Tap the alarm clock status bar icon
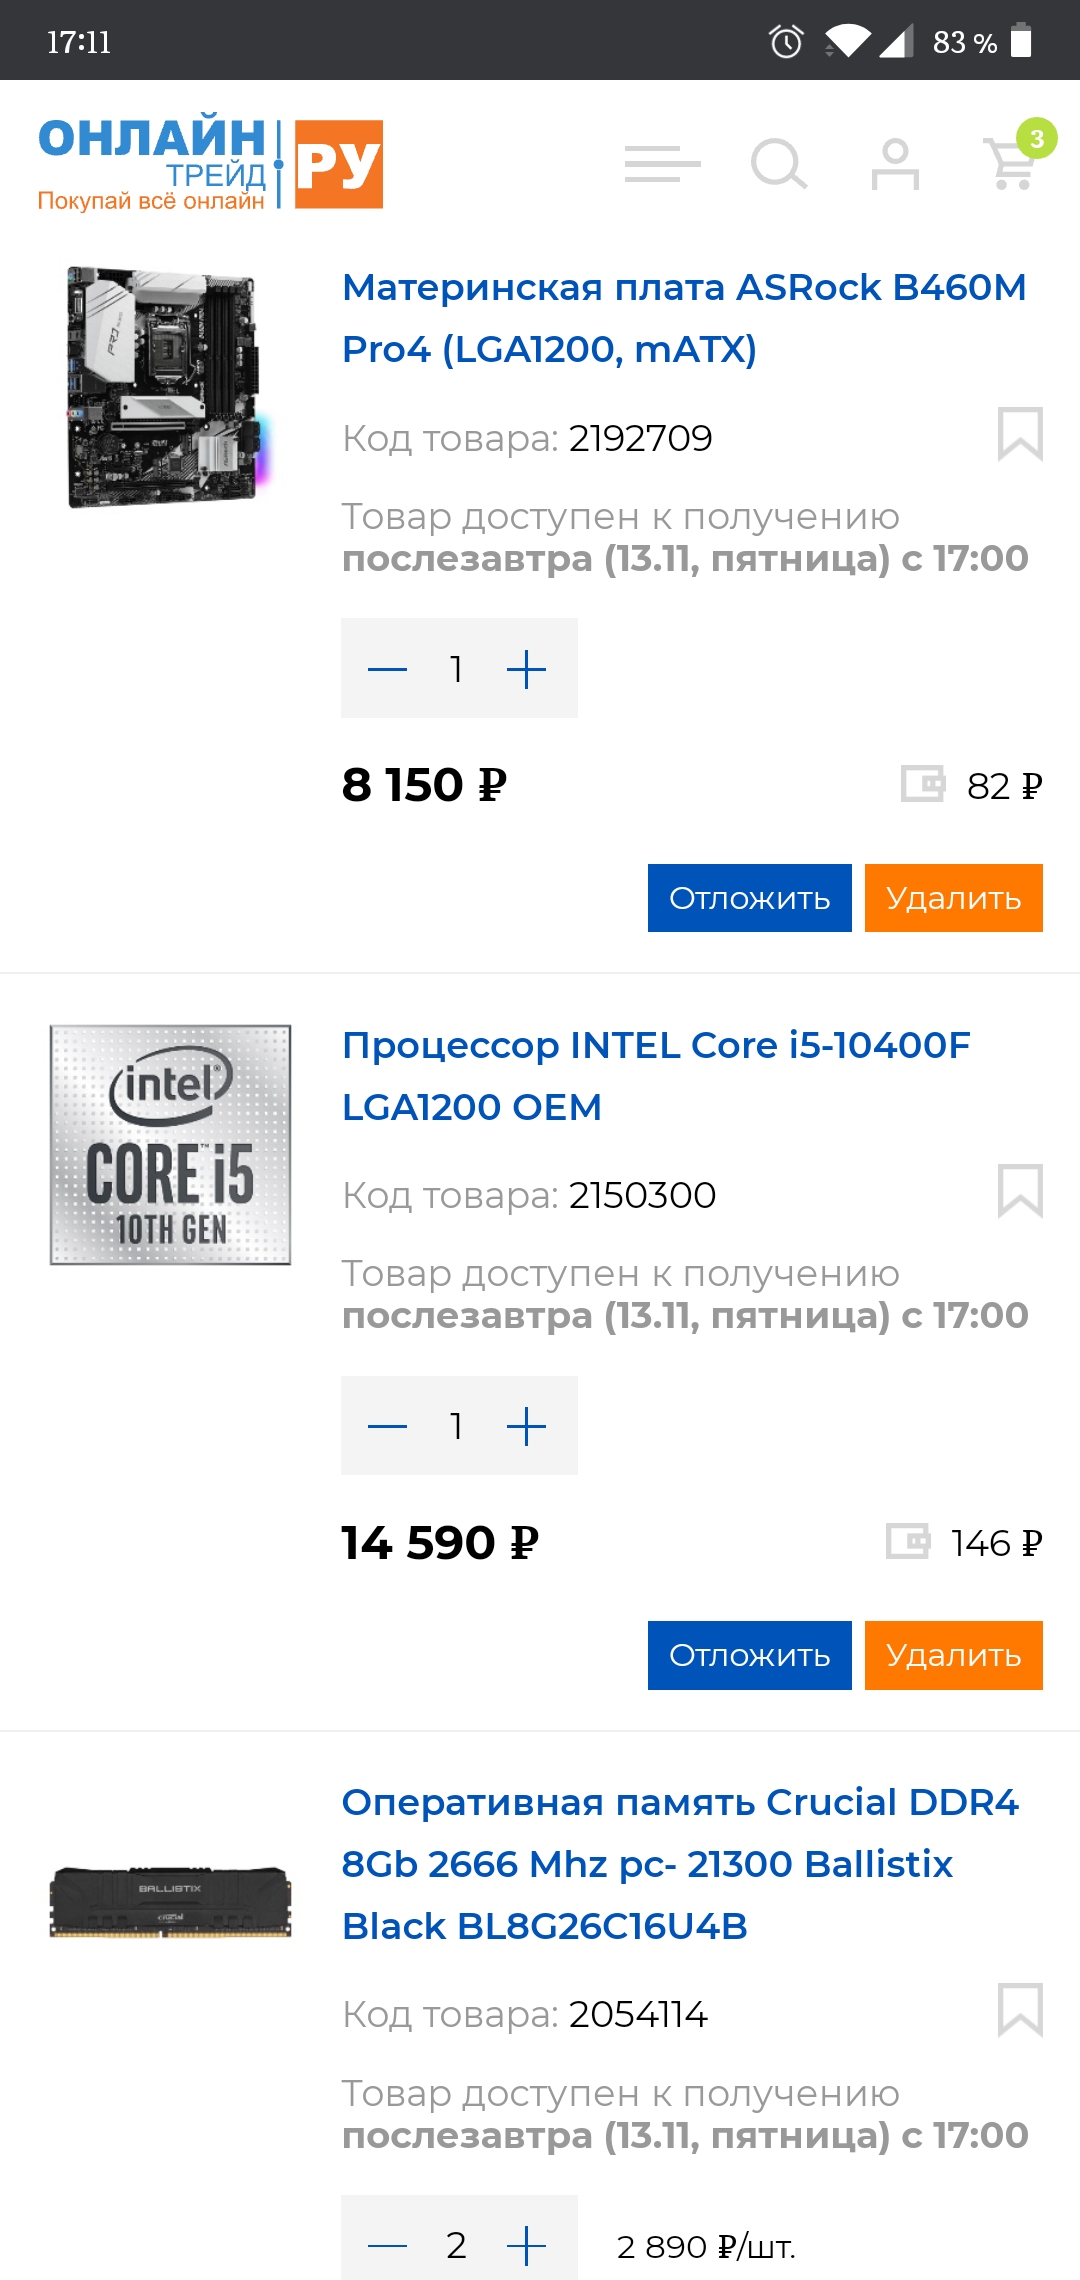The image size is (1080, 2280). pos(786,42)
